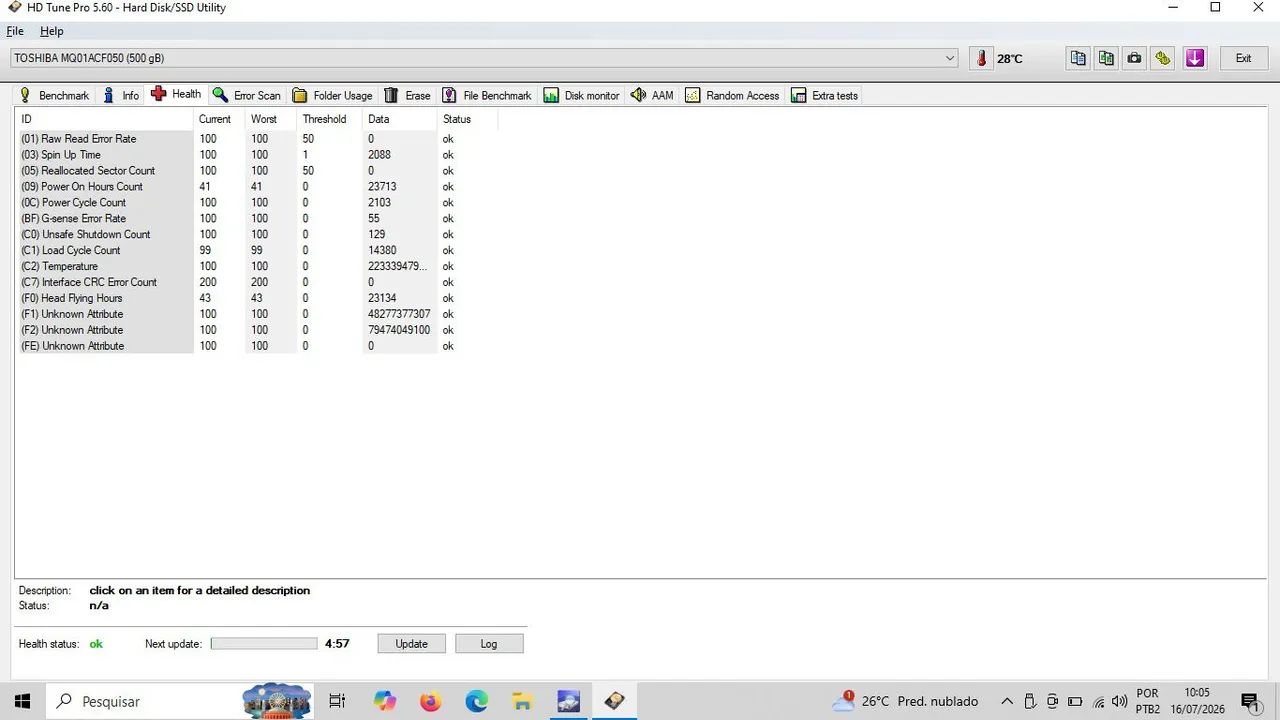Open the drive selection dropdown TOSHIBA MQ01ACF050
This screenshot has width=1280, height=720.
[x=485, y=58]
